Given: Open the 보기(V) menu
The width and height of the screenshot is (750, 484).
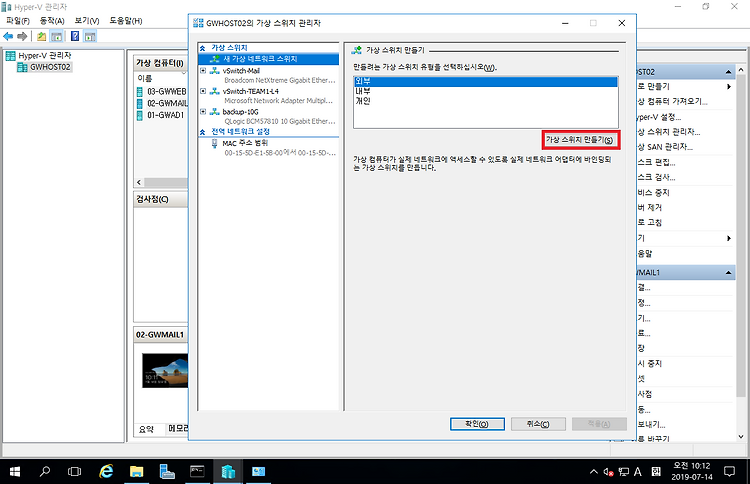Looking at the screenshot, I should tap(87, 21).
